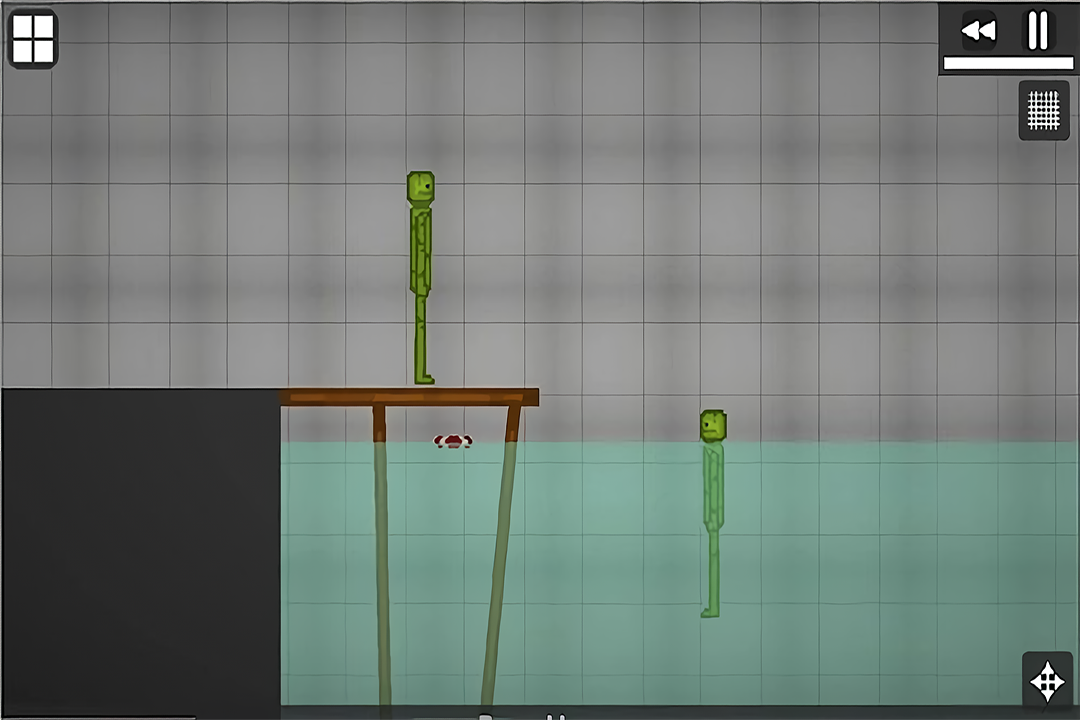
Task: Select the left vertical table leg
Action: pos(382,550)
